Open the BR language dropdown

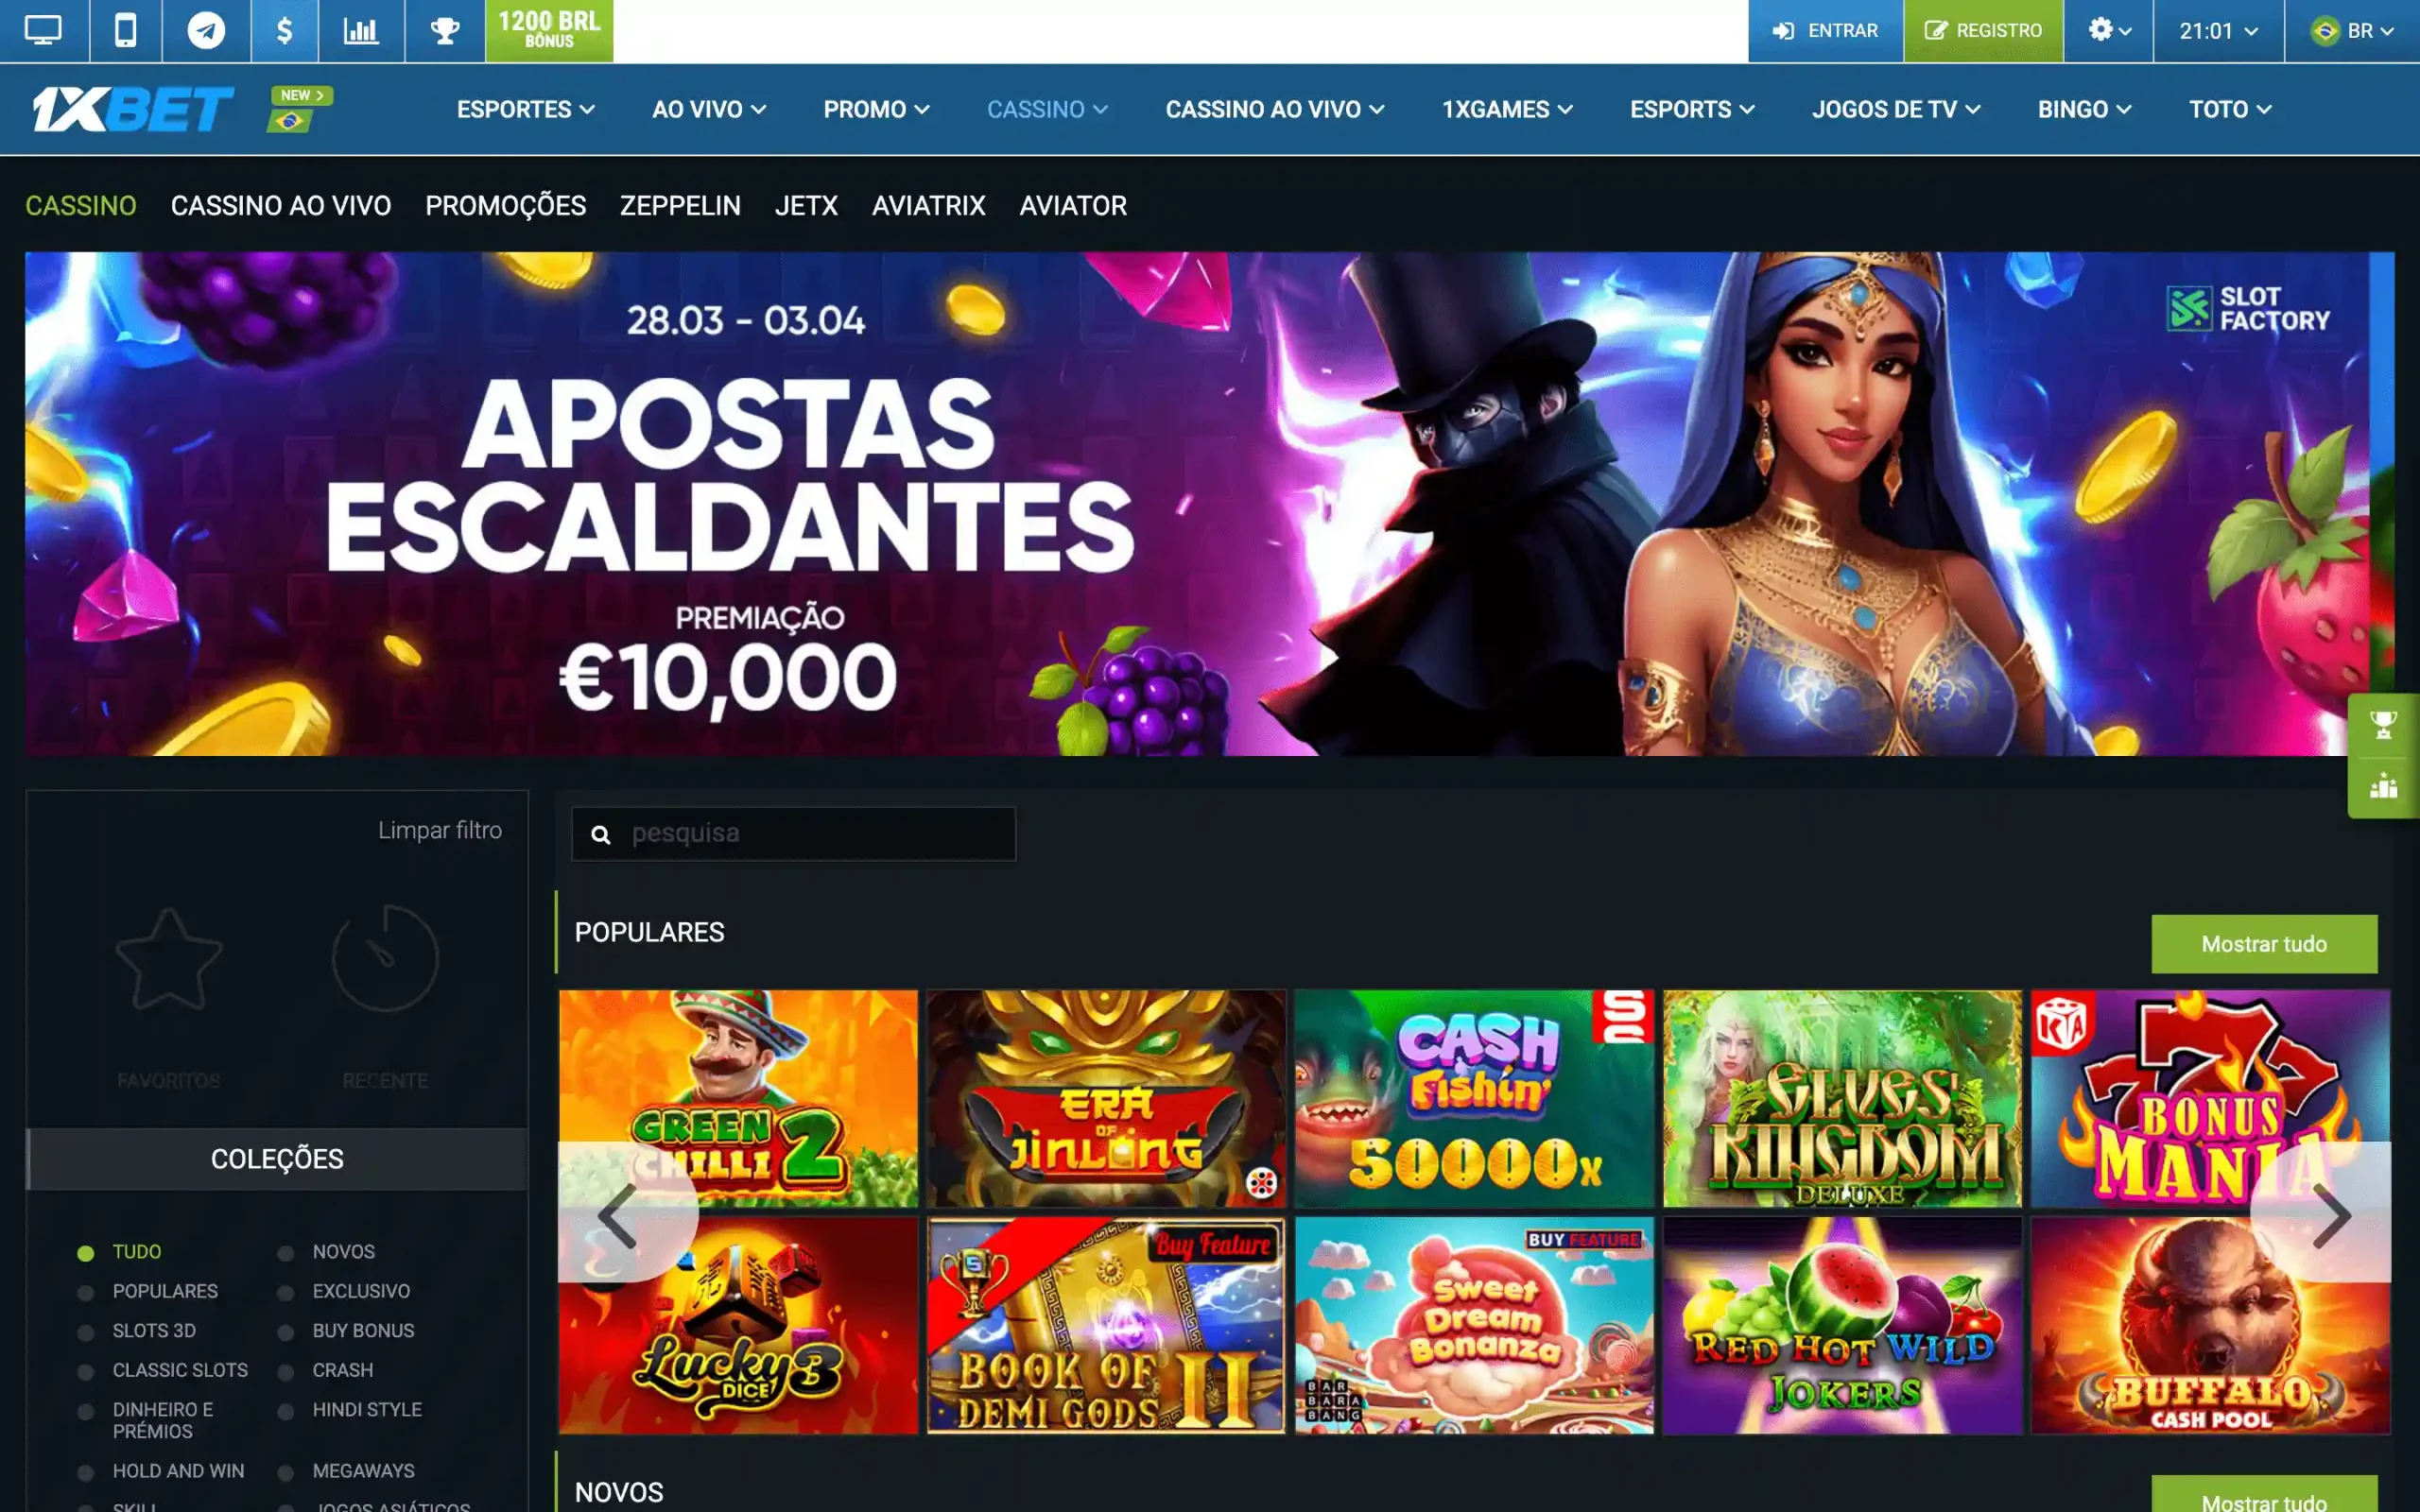click(x=2352, y=30)
